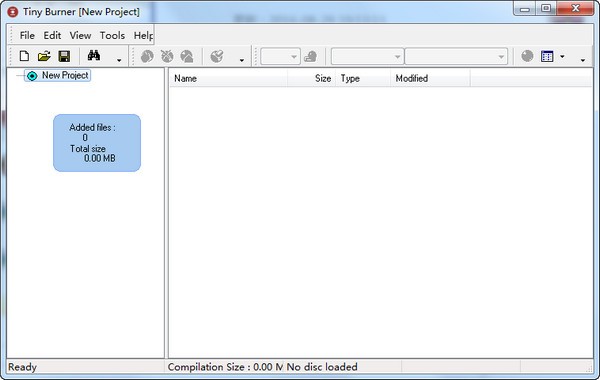Viewport: 600px width, 380px height.
Task: Click the grayed disc with checkmark icon
Action: pos(217,56)
